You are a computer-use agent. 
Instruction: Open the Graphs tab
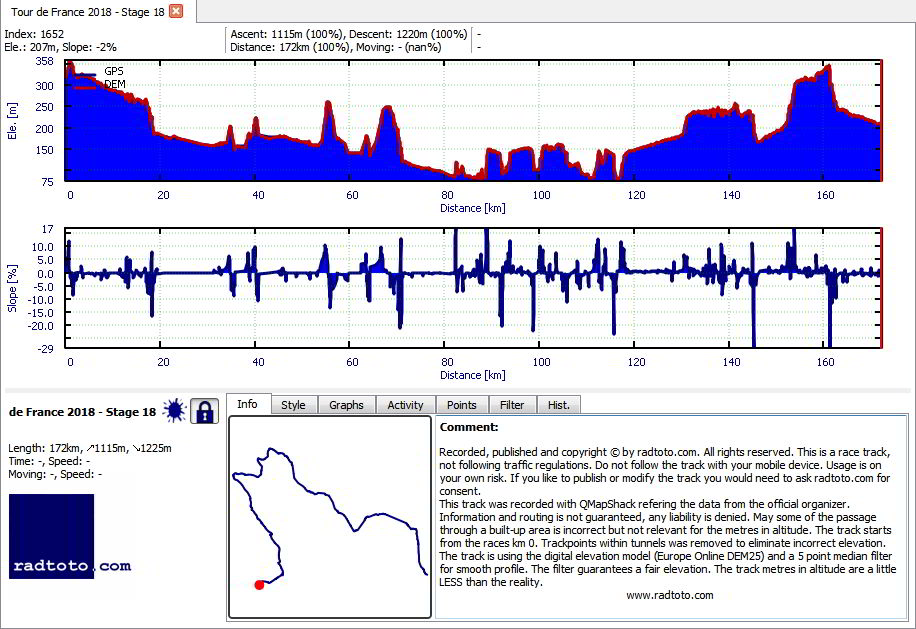346,405
